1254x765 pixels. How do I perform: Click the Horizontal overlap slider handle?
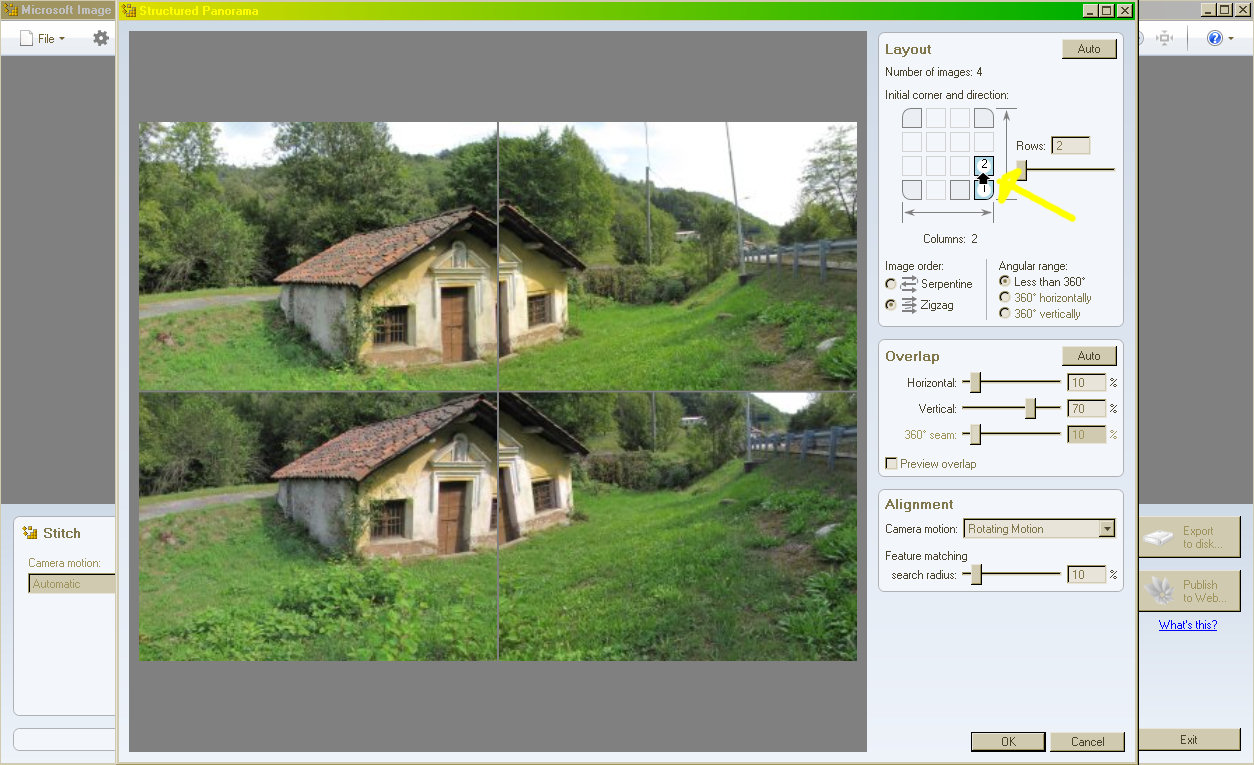pos(975,382)
